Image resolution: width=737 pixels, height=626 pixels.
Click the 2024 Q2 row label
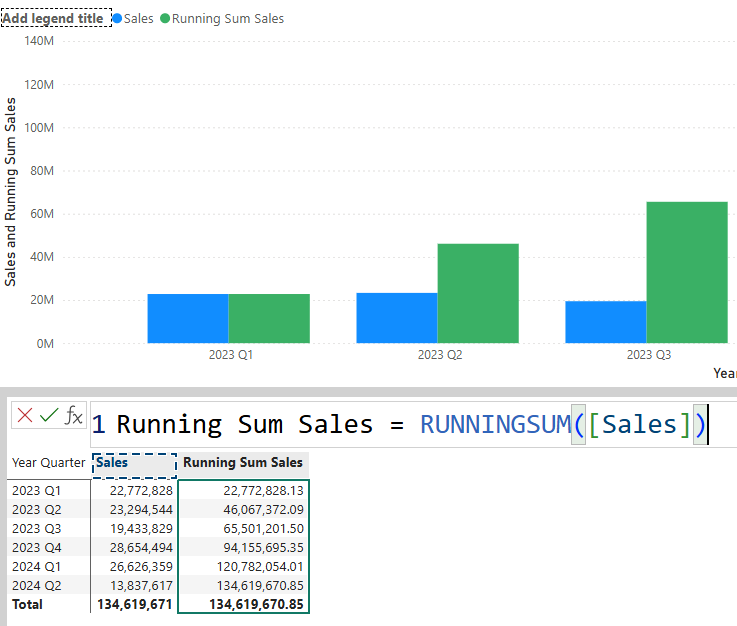pyautogui.click(x=36, y=586)
